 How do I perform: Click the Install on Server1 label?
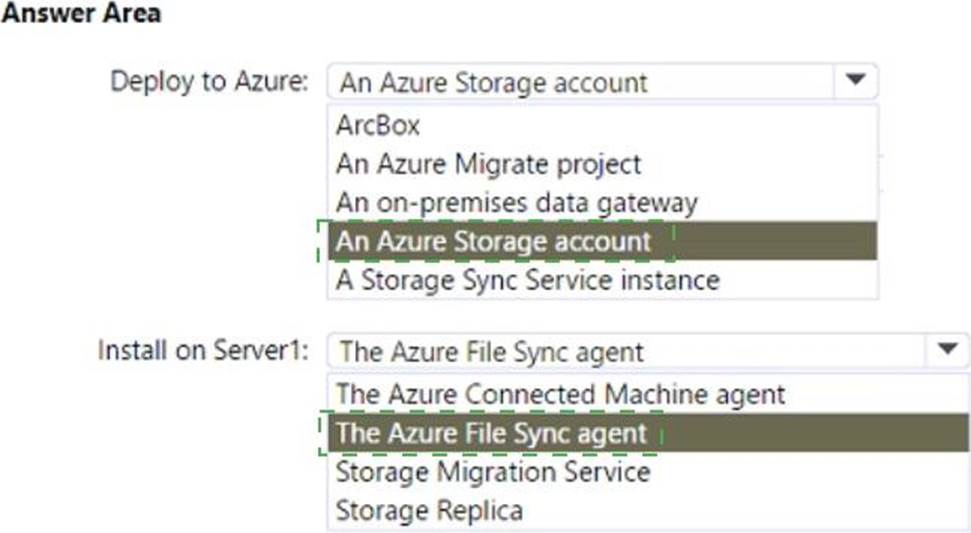[x=203, y=351]
